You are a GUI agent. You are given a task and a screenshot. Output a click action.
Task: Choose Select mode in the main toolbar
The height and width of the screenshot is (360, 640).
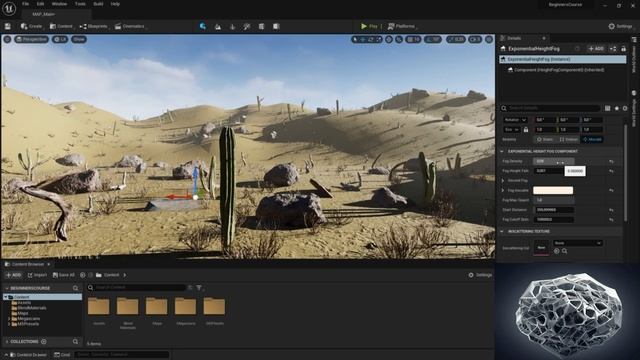[203, 27]
